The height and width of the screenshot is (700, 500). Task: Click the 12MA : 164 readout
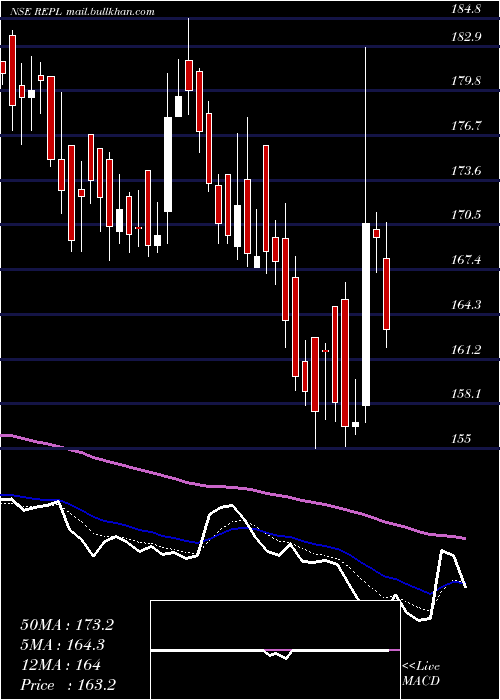click(60, 665)
